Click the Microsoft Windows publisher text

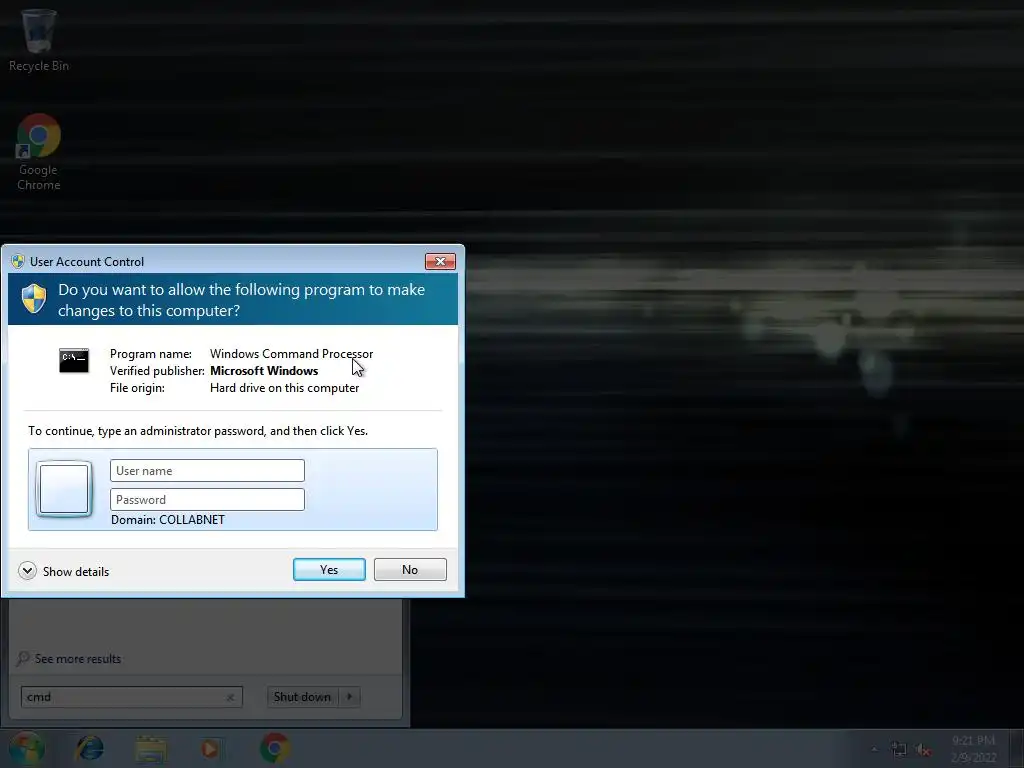264,371
